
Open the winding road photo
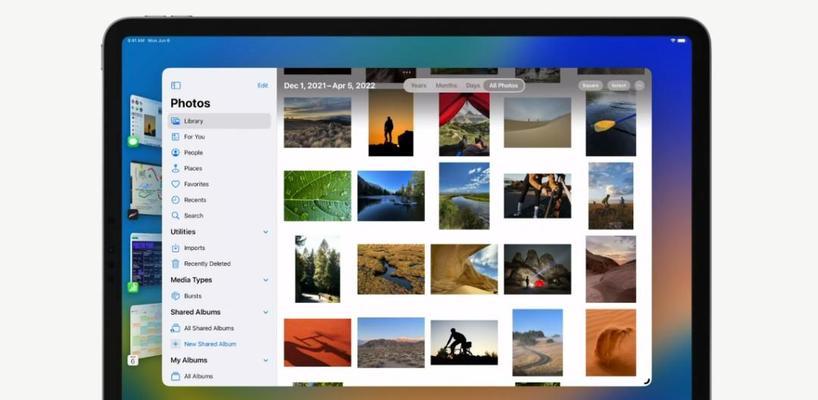pos(537,343)
